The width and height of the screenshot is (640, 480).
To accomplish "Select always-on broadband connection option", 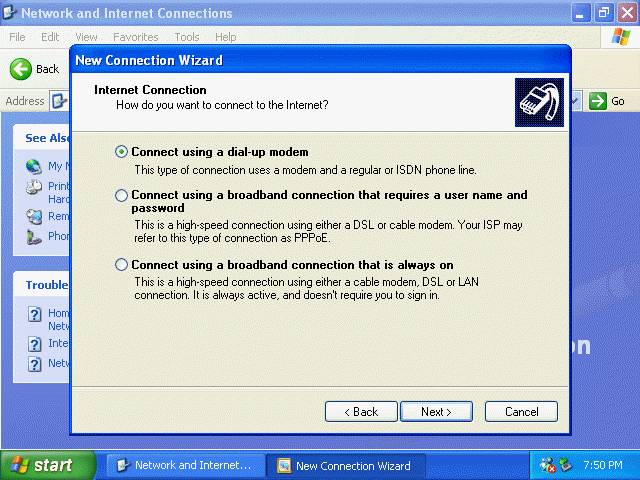I will coord(121,265).
